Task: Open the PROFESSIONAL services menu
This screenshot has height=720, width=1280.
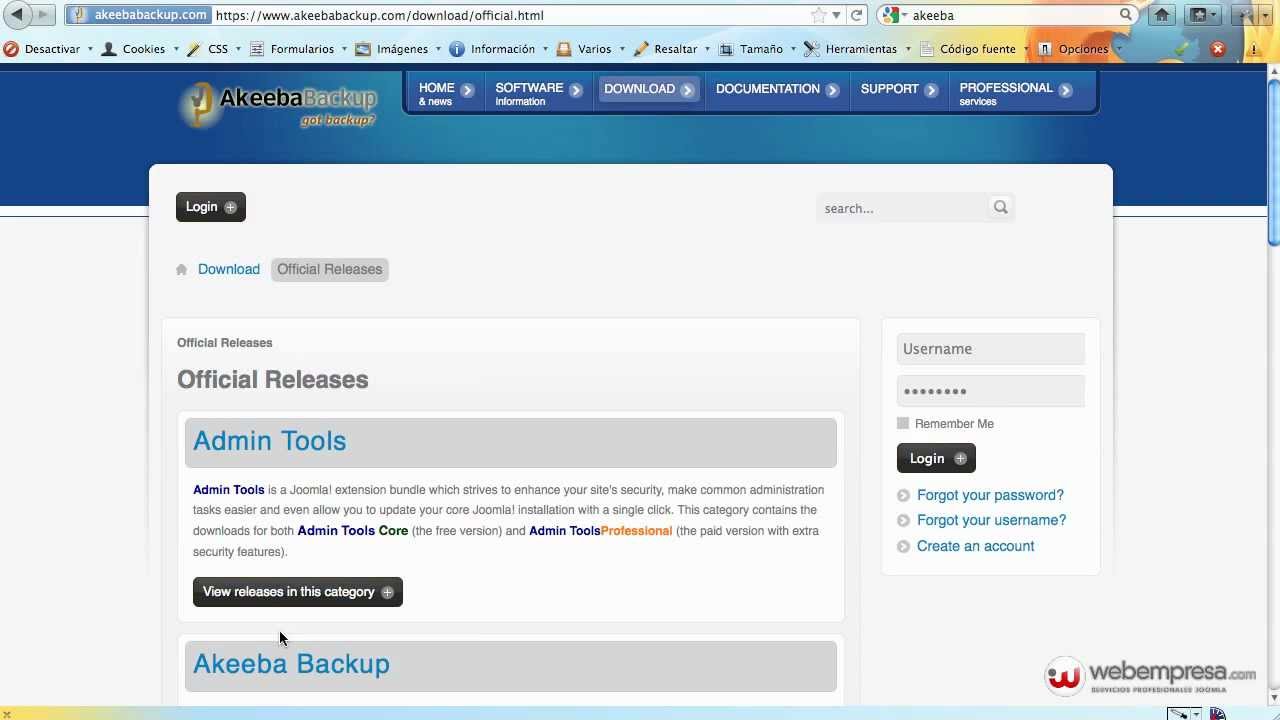Action: tap(1016, 93)
